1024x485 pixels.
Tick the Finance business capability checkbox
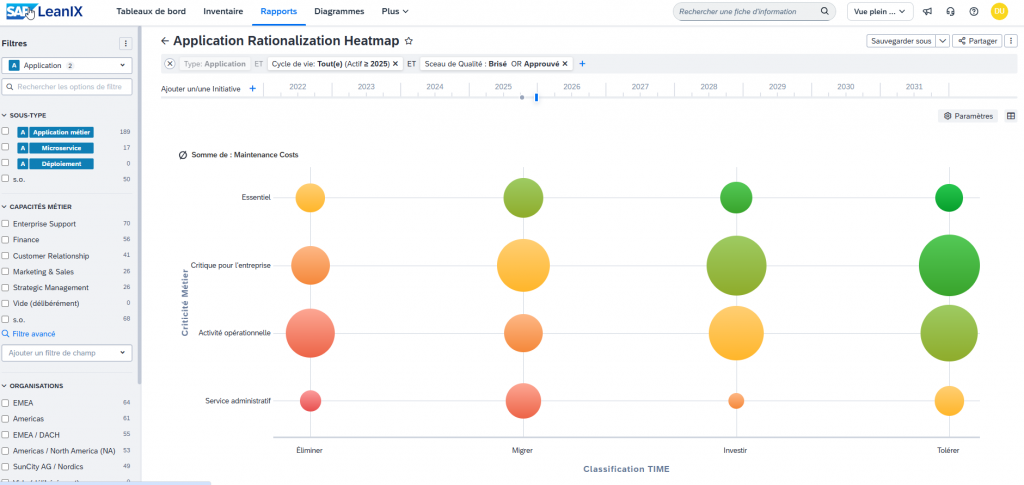[x=6, y=240]
